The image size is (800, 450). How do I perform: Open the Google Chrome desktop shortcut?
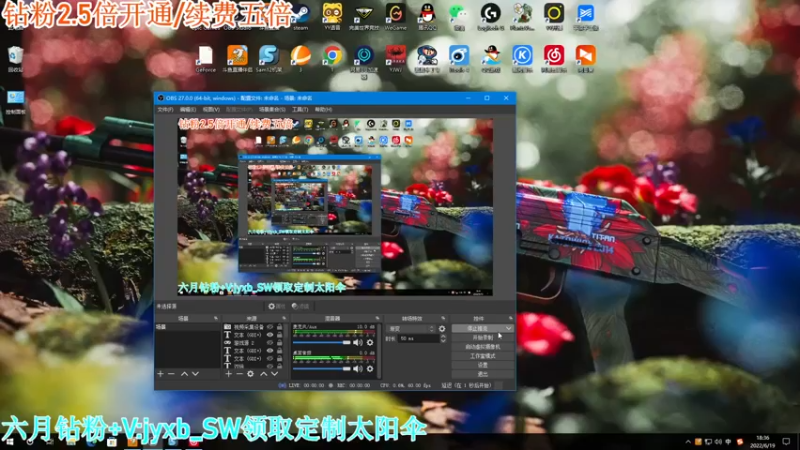(x=332, y=59)
